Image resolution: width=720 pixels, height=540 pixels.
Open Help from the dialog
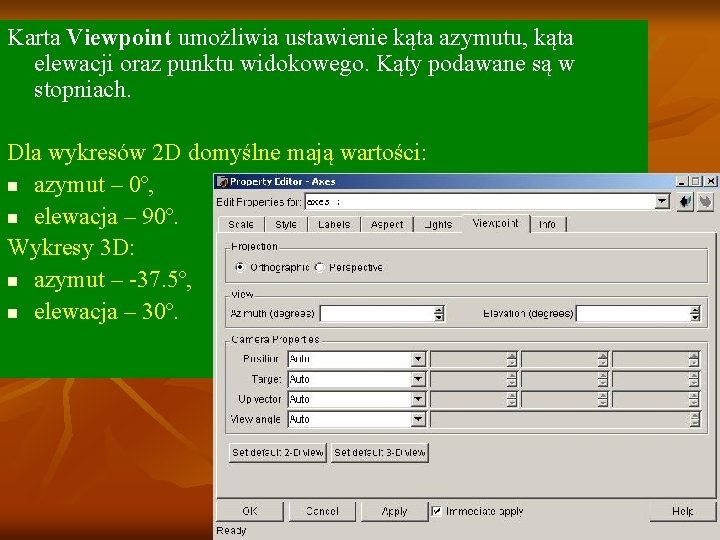(683, 512)
